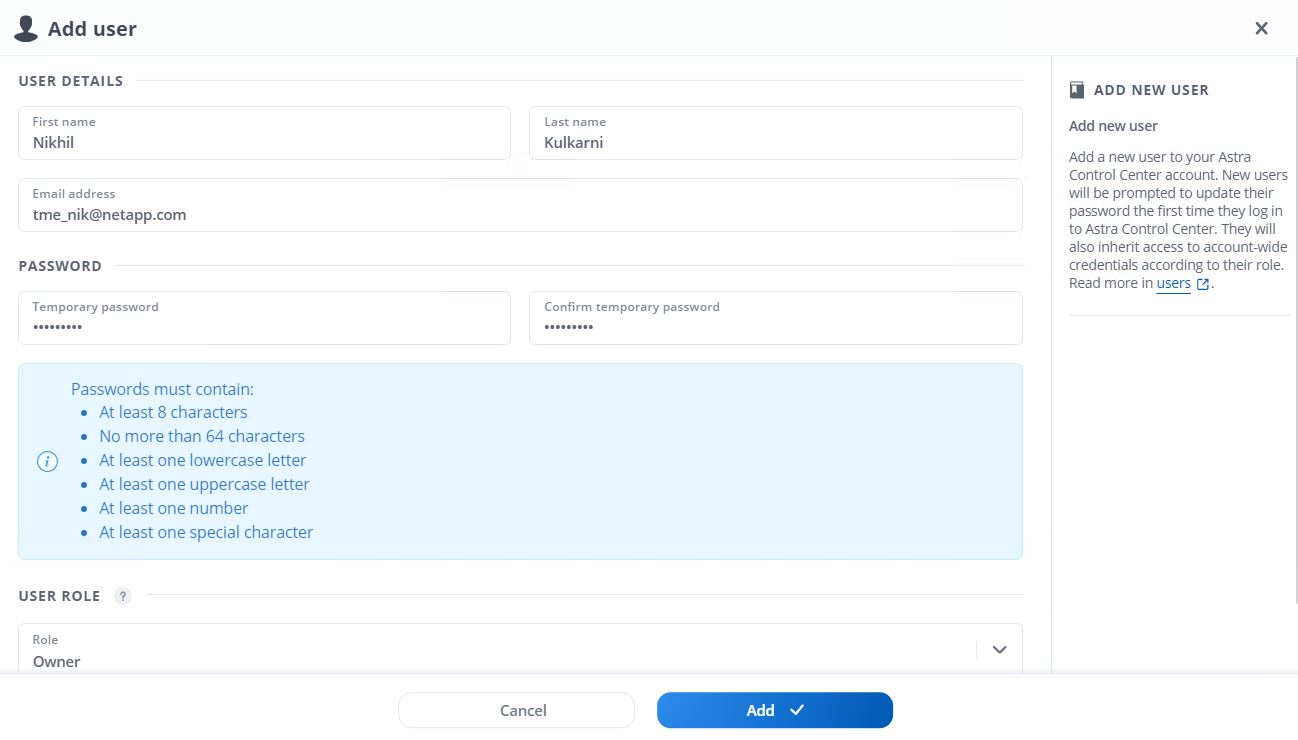
Task: Click the 'At least 8 characters' rule
Action: pyautogui.click(x=173, y=412)
